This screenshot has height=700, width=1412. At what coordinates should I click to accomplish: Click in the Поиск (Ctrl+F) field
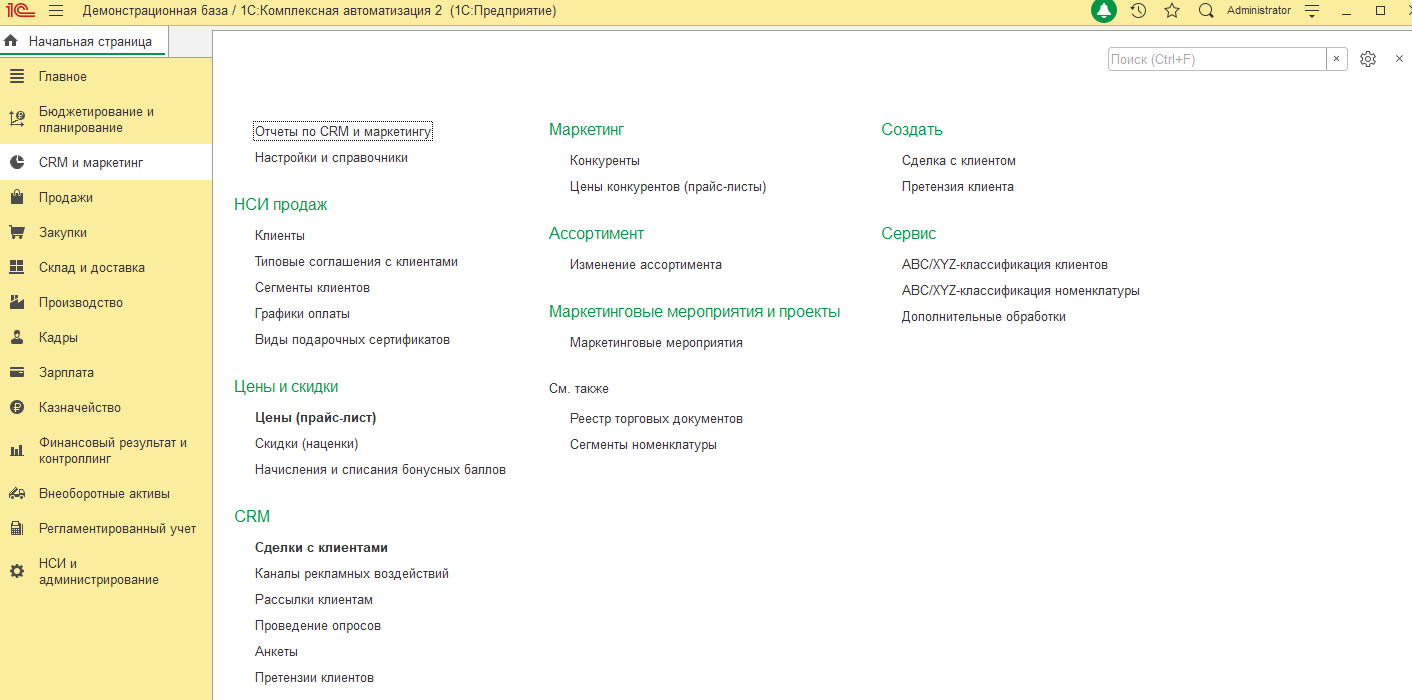1217,59
